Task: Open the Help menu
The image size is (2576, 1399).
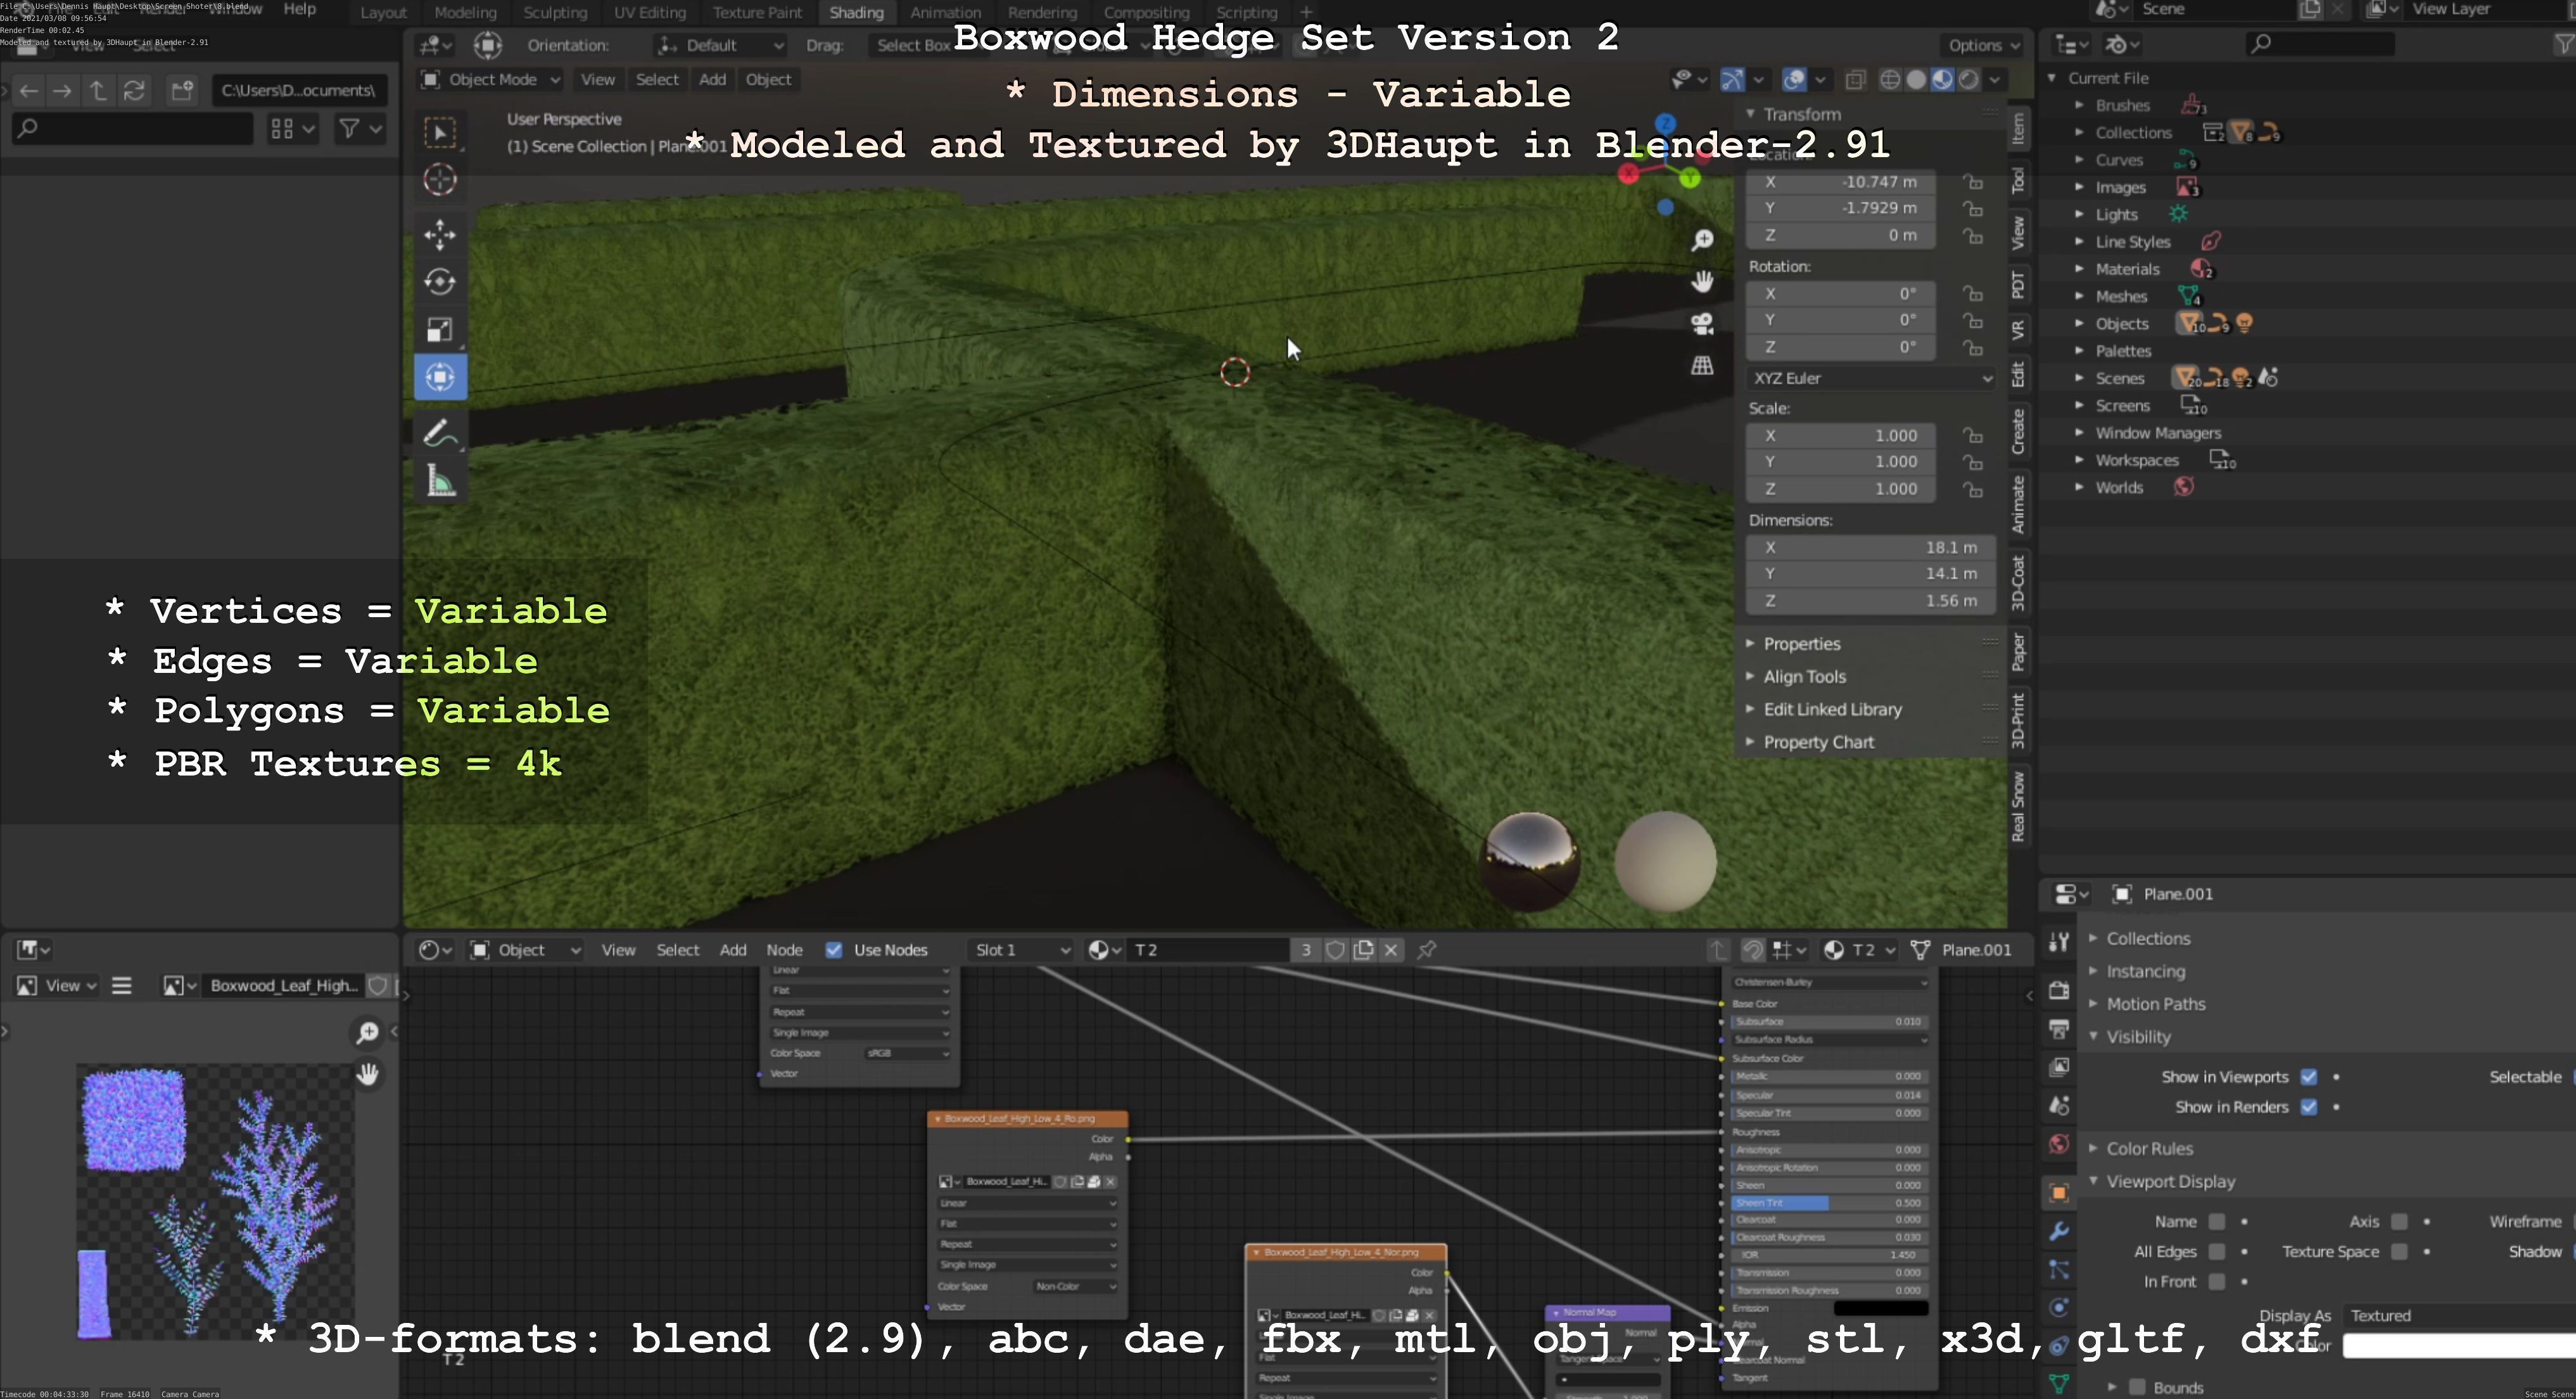Action: click(x=299, y=9)
